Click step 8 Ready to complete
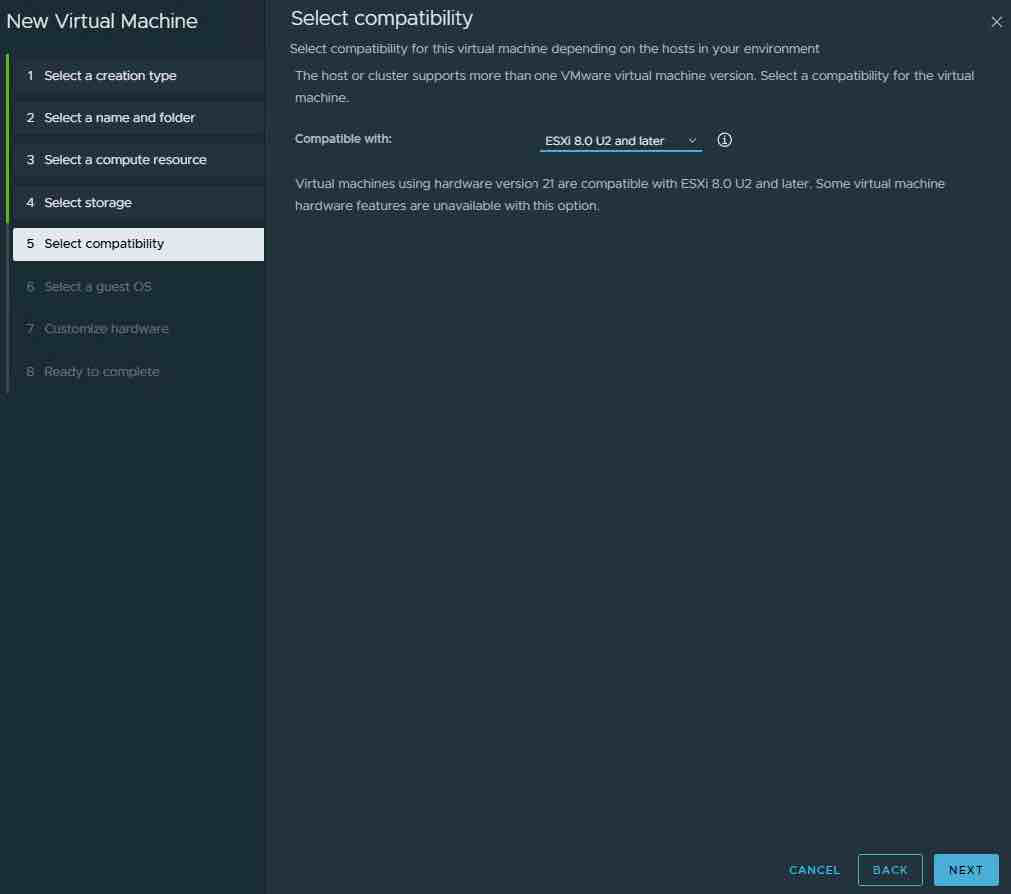1011x894 pixels. [x=101, y=372]
